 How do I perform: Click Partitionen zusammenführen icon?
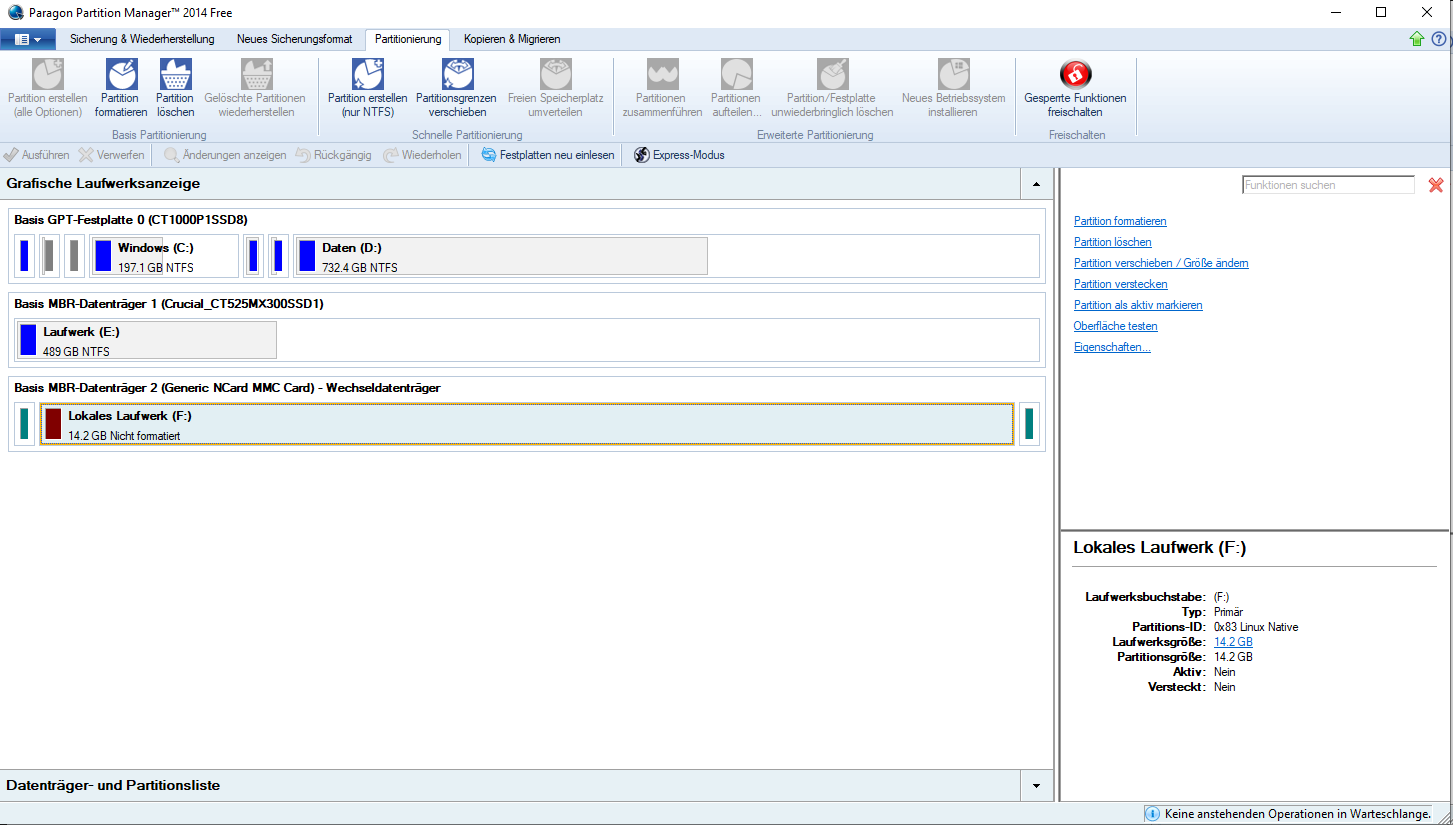(662, 74)
